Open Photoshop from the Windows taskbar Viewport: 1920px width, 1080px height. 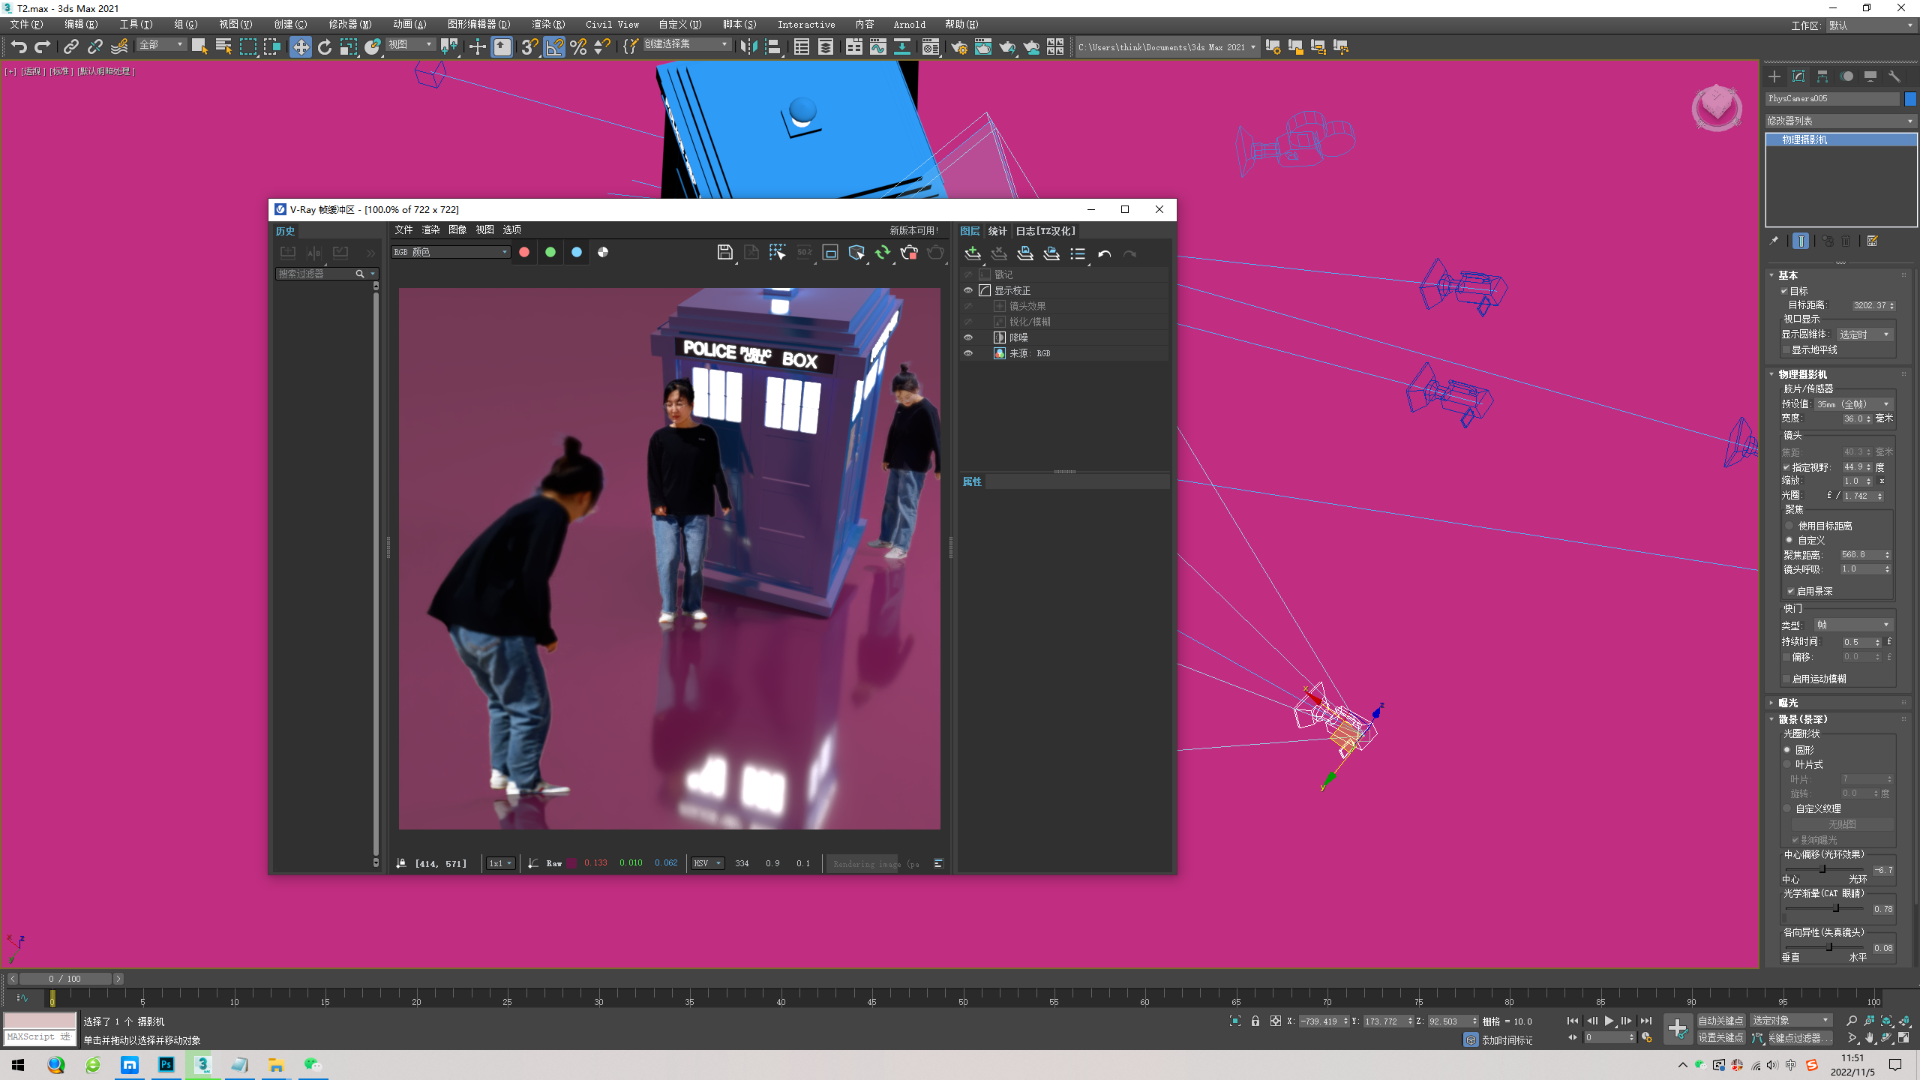pos(166,1065)
